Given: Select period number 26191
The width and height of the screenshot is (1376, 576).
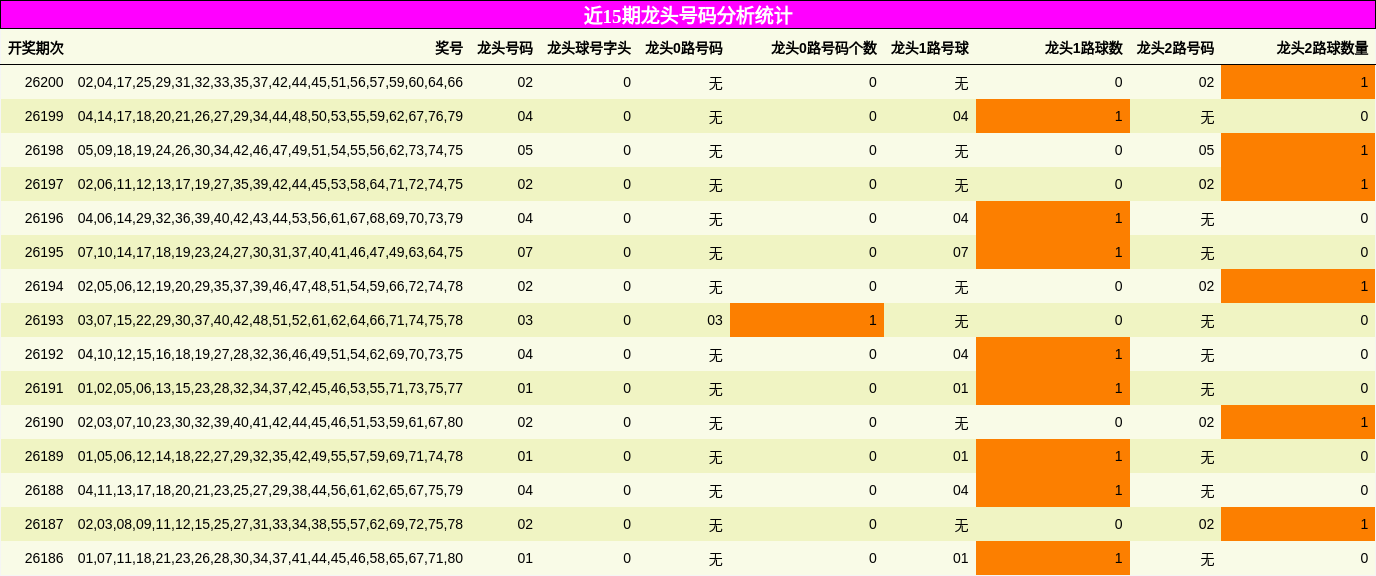Looking at the screenshot, I should (x=44, y=388).
